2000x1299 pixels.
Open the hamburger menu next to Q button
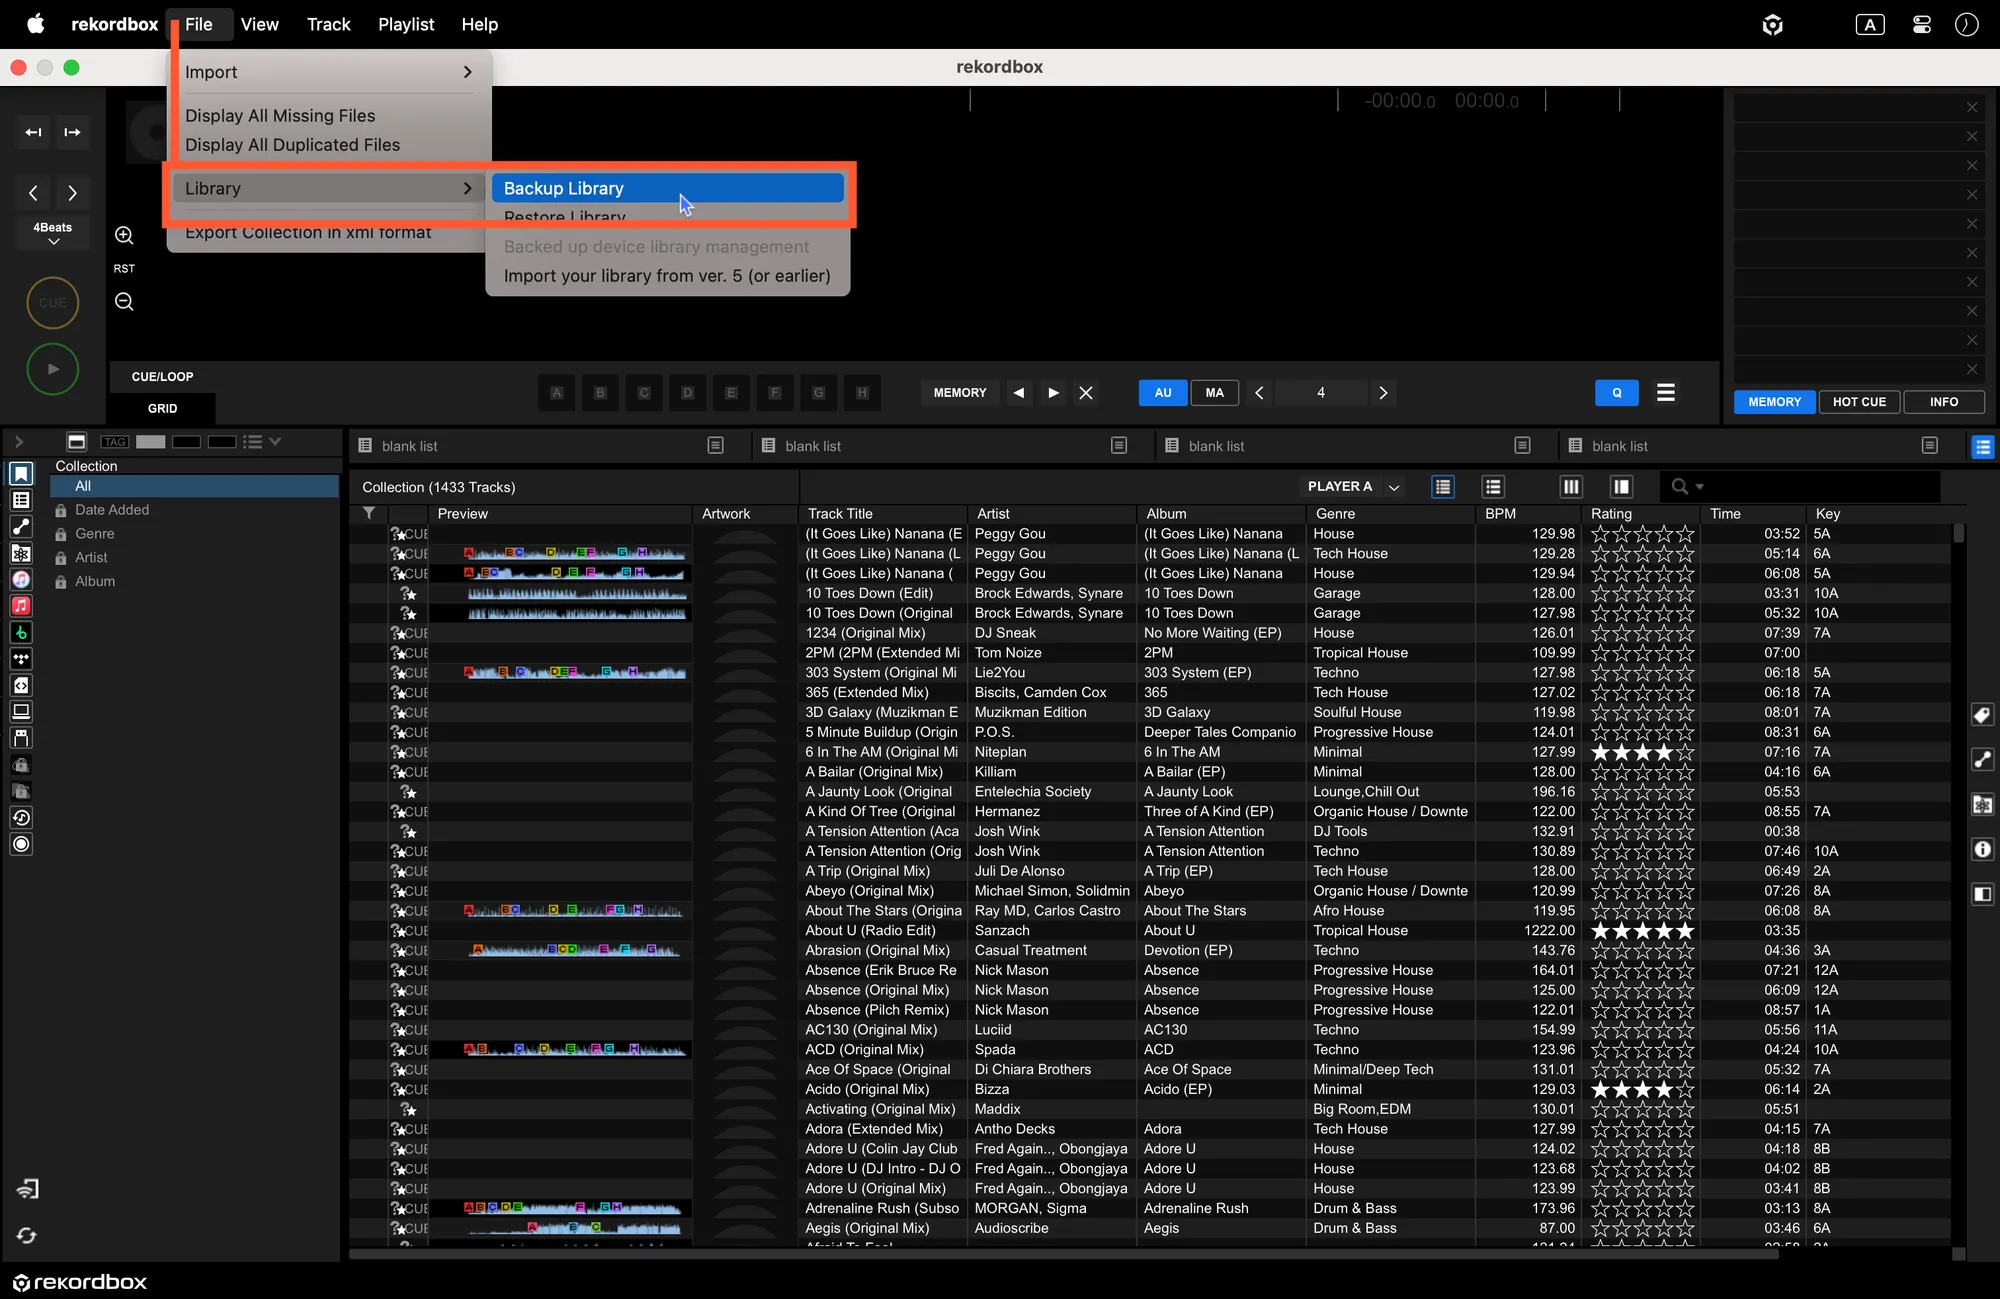coord(1665,393)
